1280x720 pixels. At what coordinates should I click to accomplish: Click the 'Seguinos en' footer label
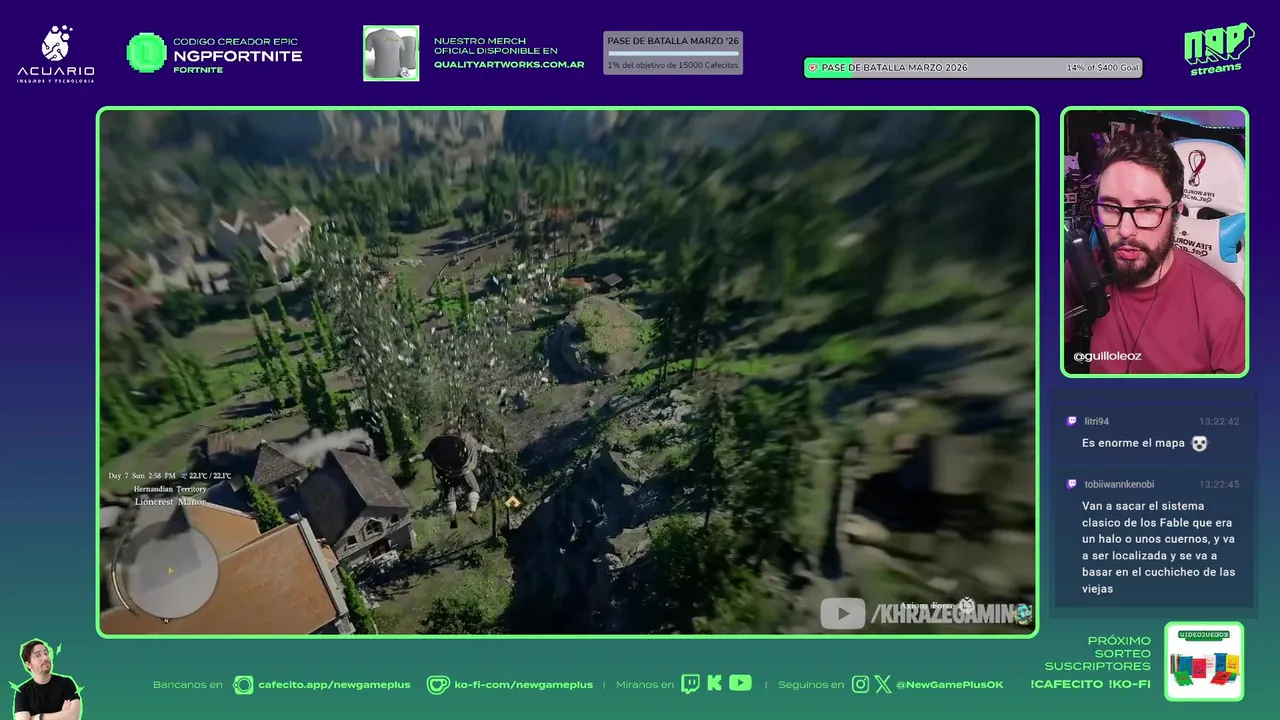click(x=811, y=685)
